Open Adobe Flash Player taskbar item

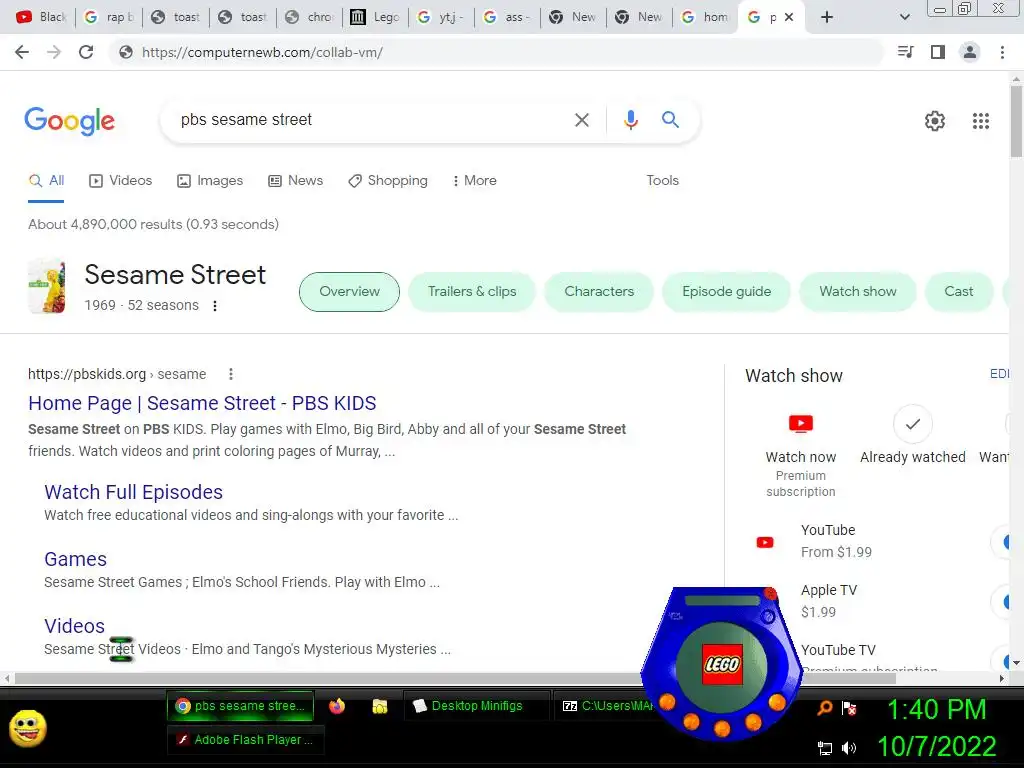(246, 739)
